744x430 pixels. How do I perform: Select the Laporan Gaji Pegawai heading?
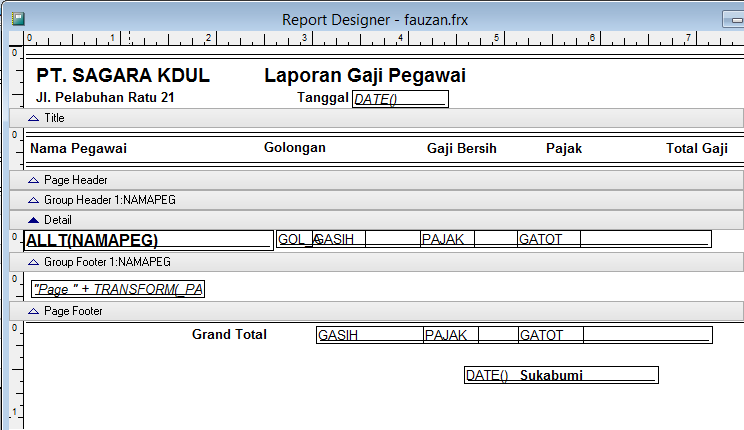(365, 75)
